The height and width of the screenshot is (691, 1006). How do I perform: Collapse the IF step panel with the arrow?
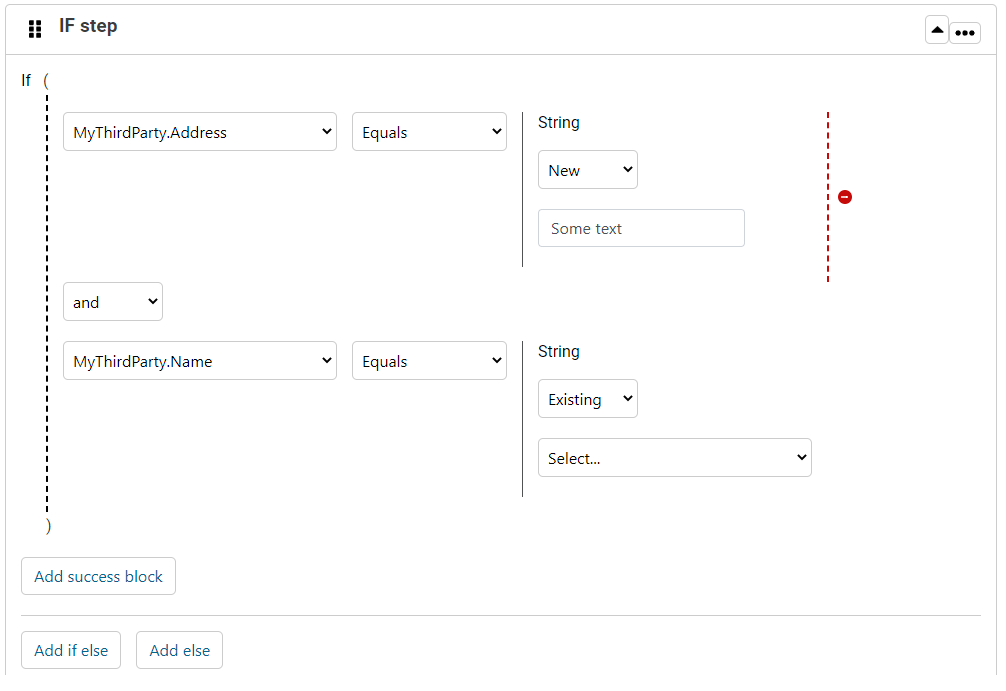[937, 30]
